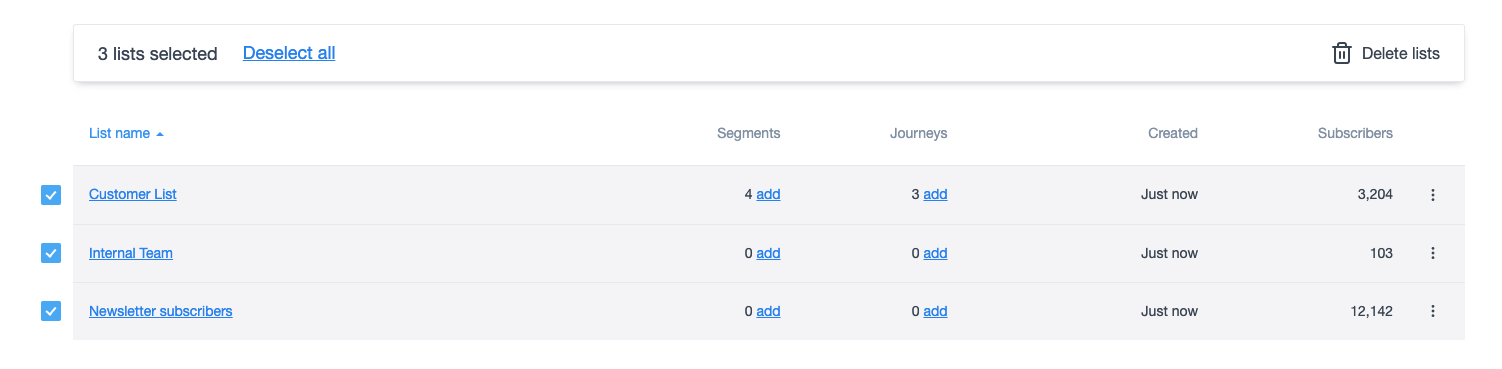Open the Newsletter subscribers list link
Image resolution: width=1502 pixels, height=369 pixels.
point(161,311)
